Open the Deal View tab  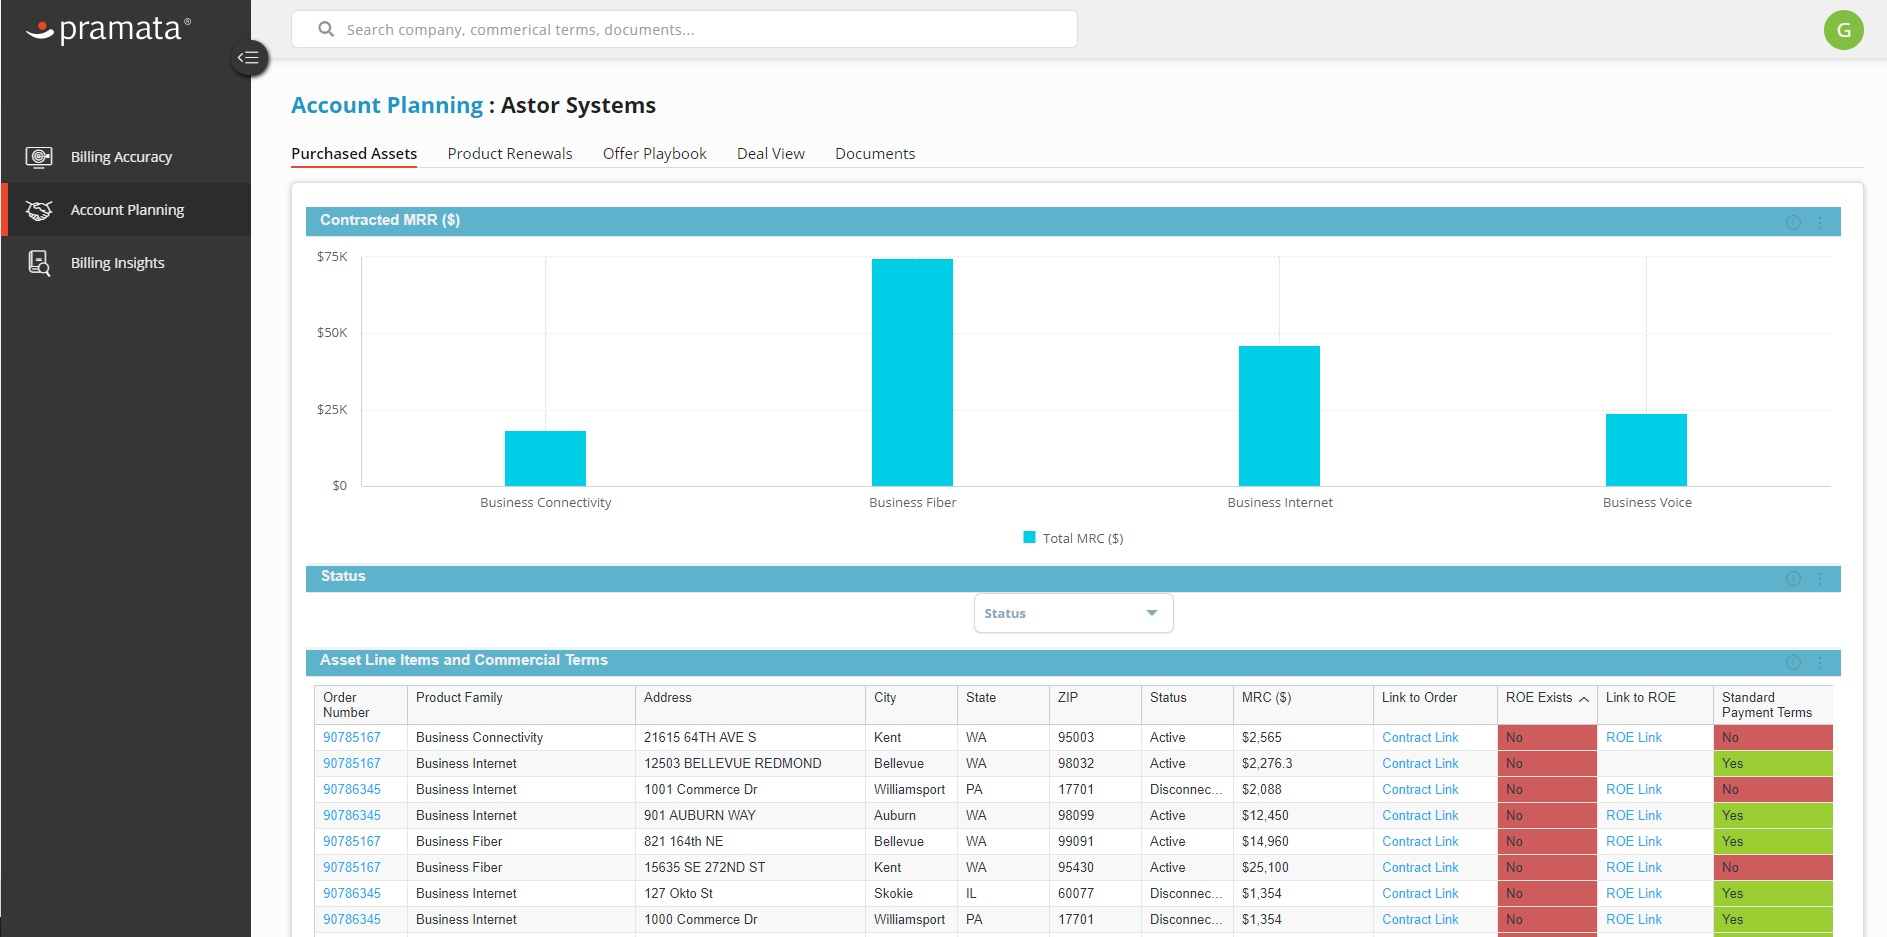point(771,153)
